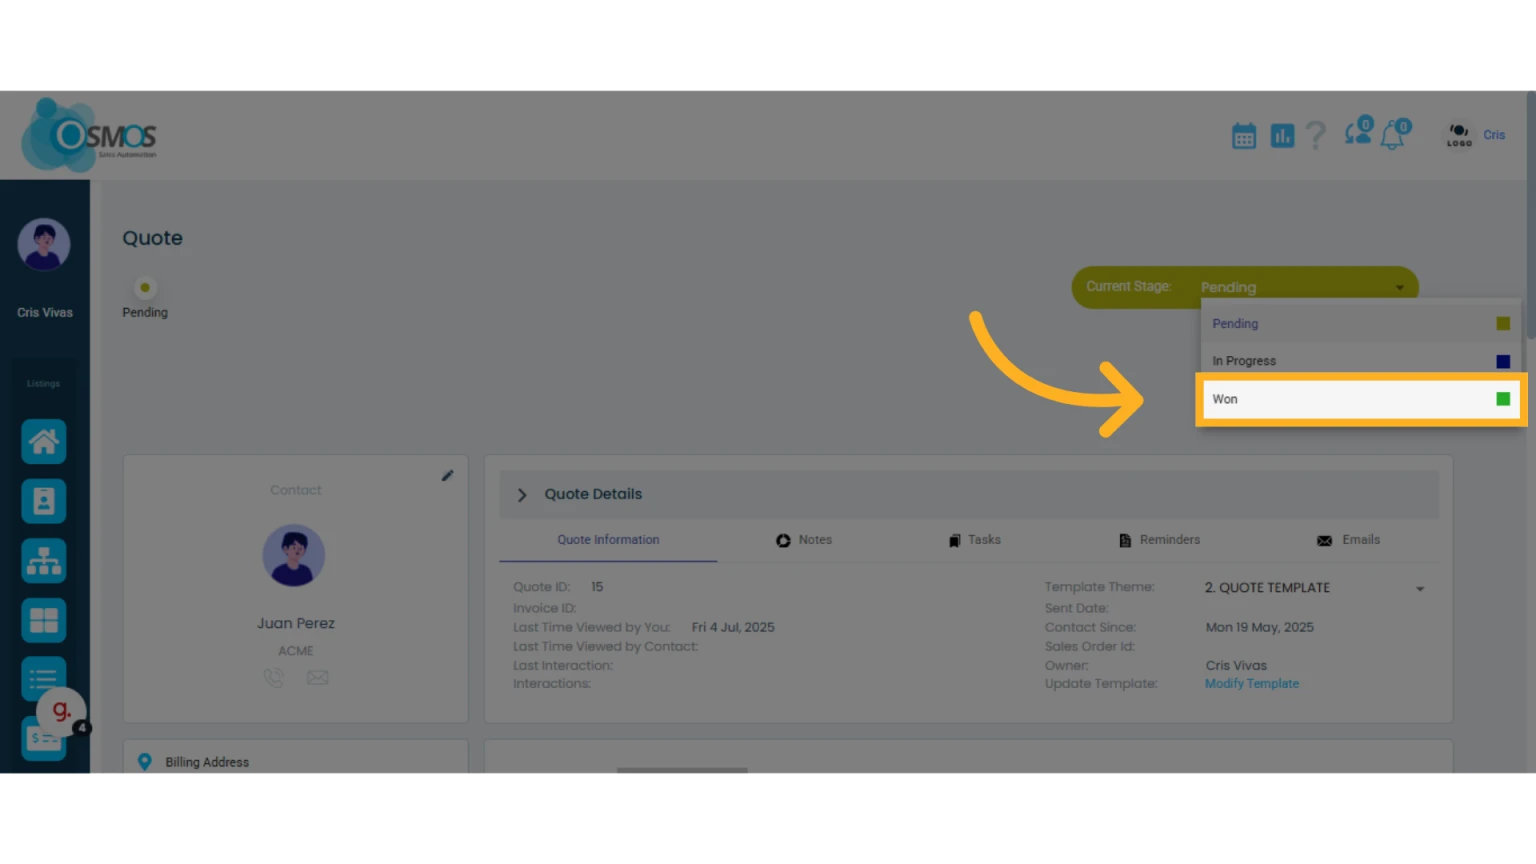Screen dimensions: 1536x864
Task: Go to Home from the sidebar
Action: (44, 441)
